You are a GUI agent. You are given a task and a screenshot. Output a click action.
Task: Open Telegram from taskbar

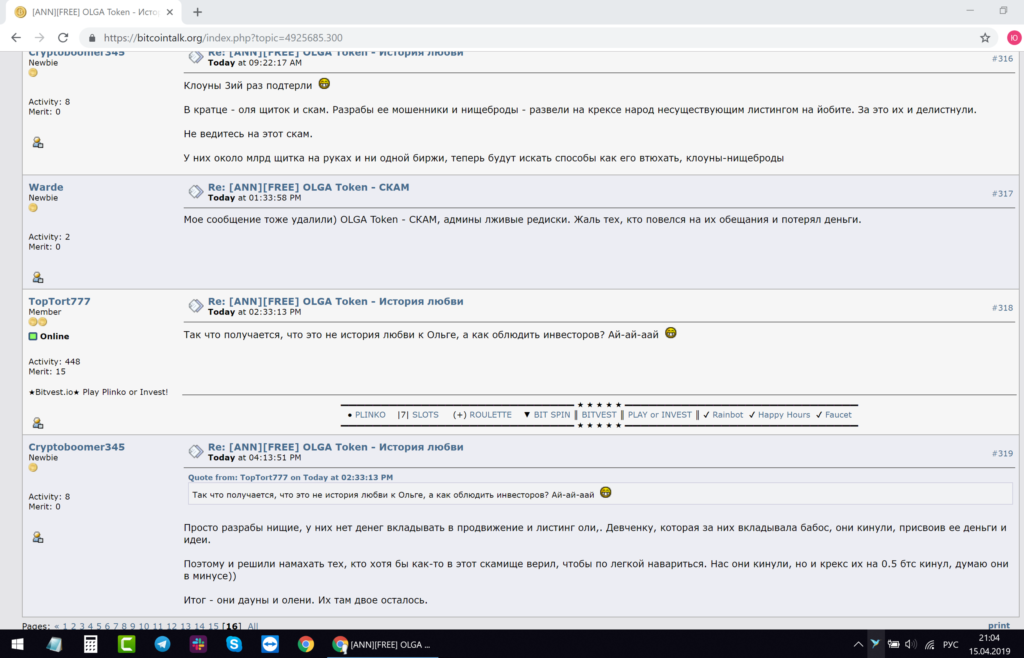coord(162,644)
